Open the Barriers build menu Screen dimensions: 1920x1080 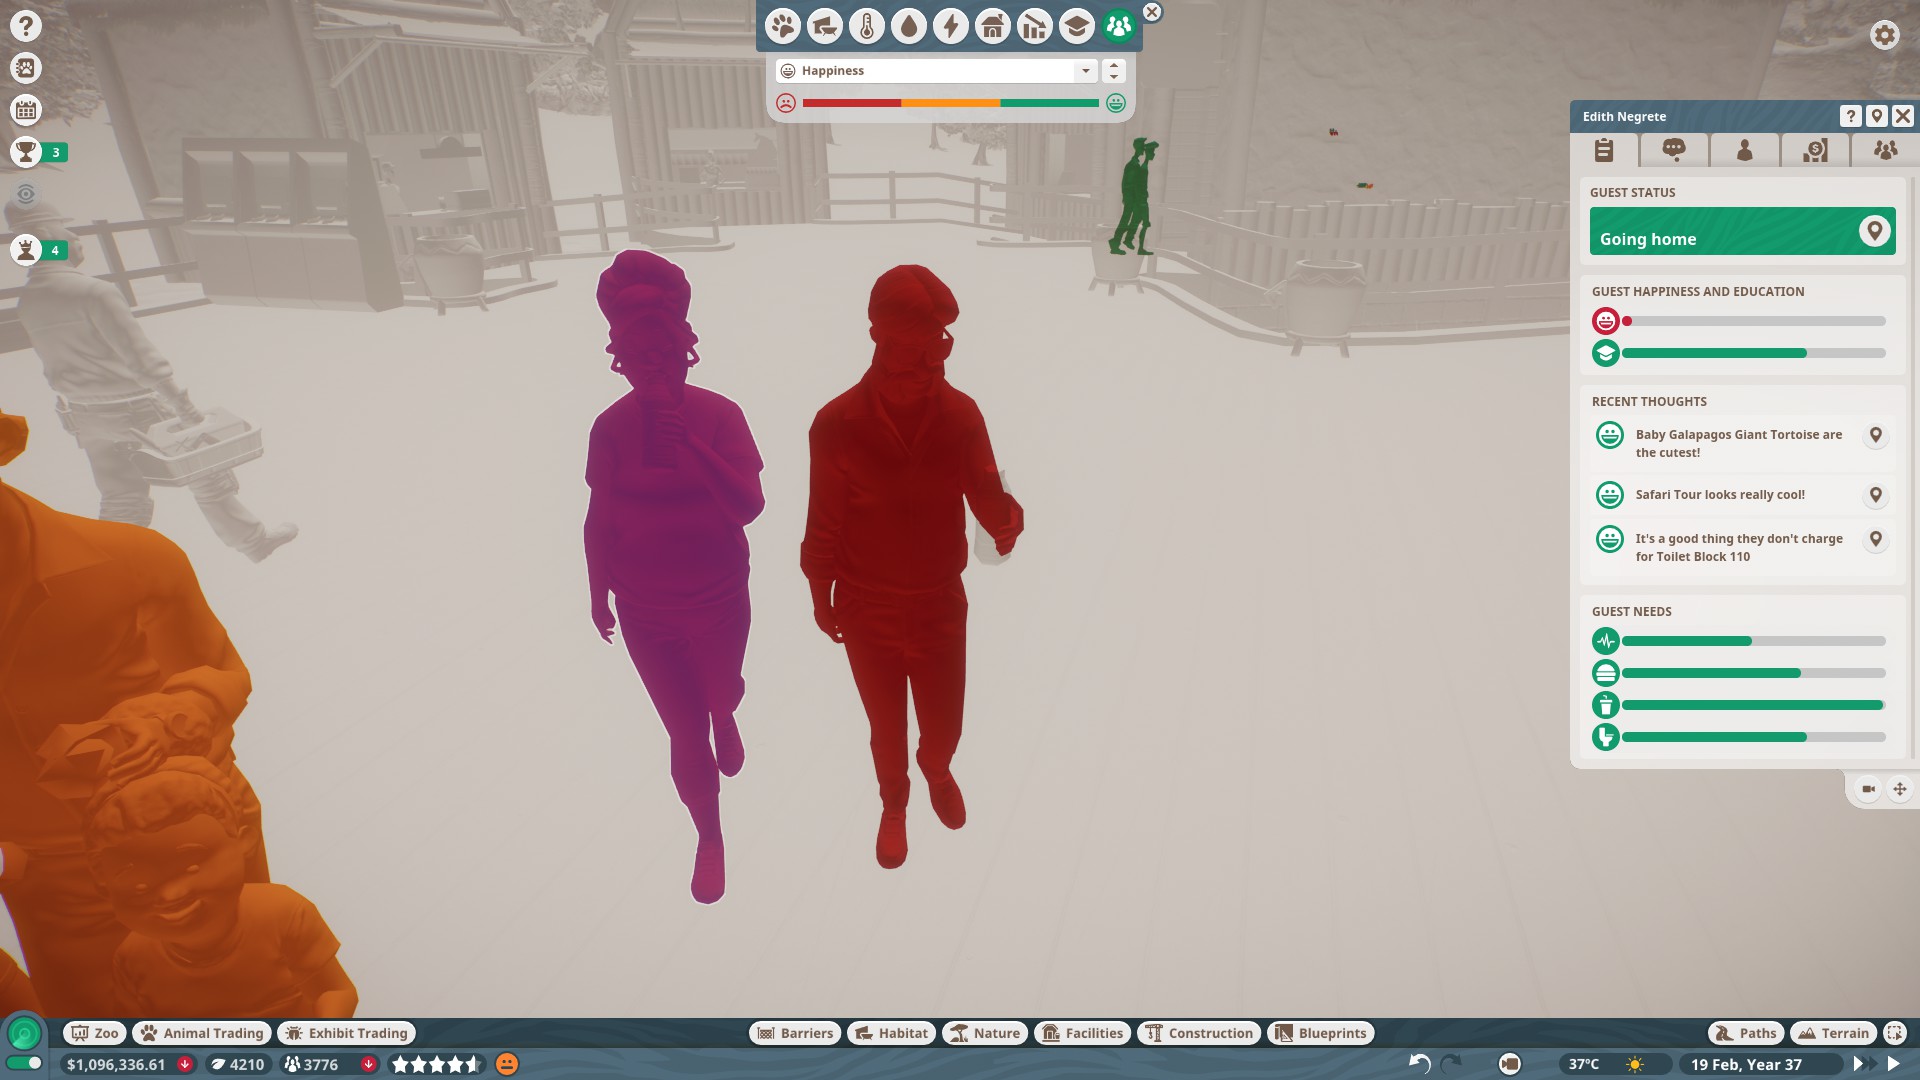tap(795, 1033)
